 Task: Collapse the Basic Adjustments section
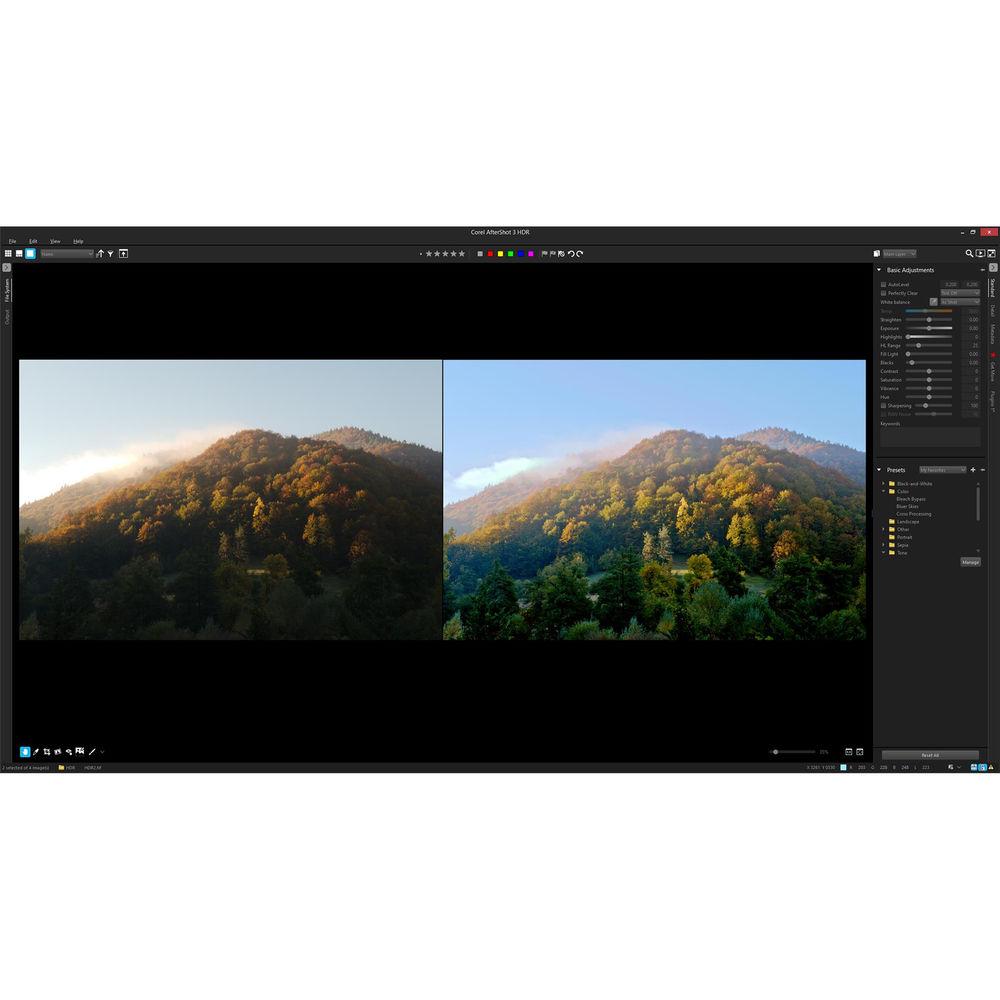[879, 270]
